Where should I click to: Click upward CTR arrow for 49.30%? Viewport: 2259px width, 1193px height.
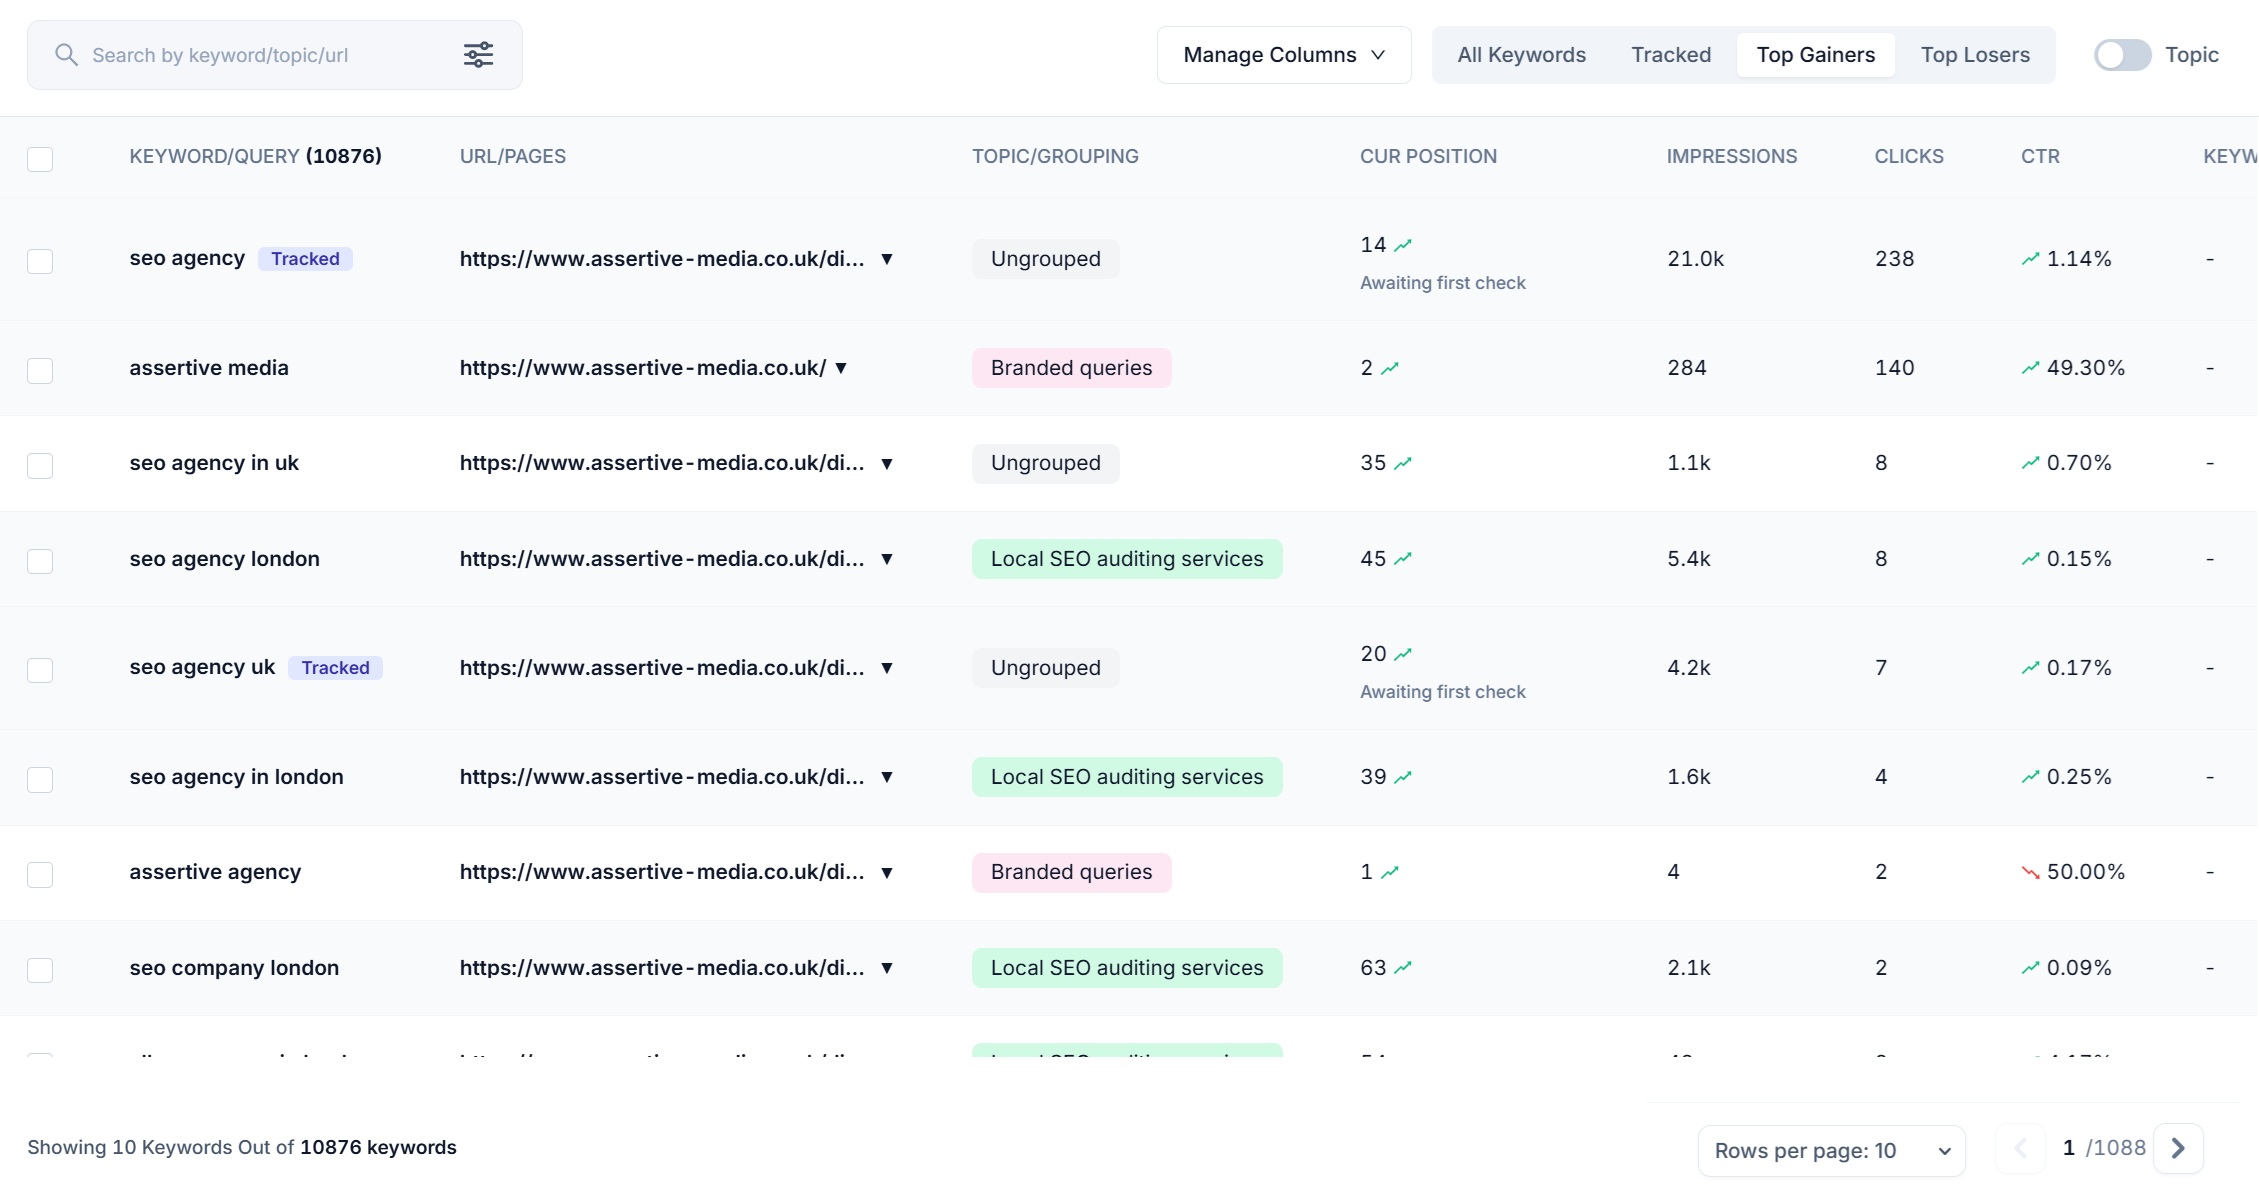tap(2030, 368)
